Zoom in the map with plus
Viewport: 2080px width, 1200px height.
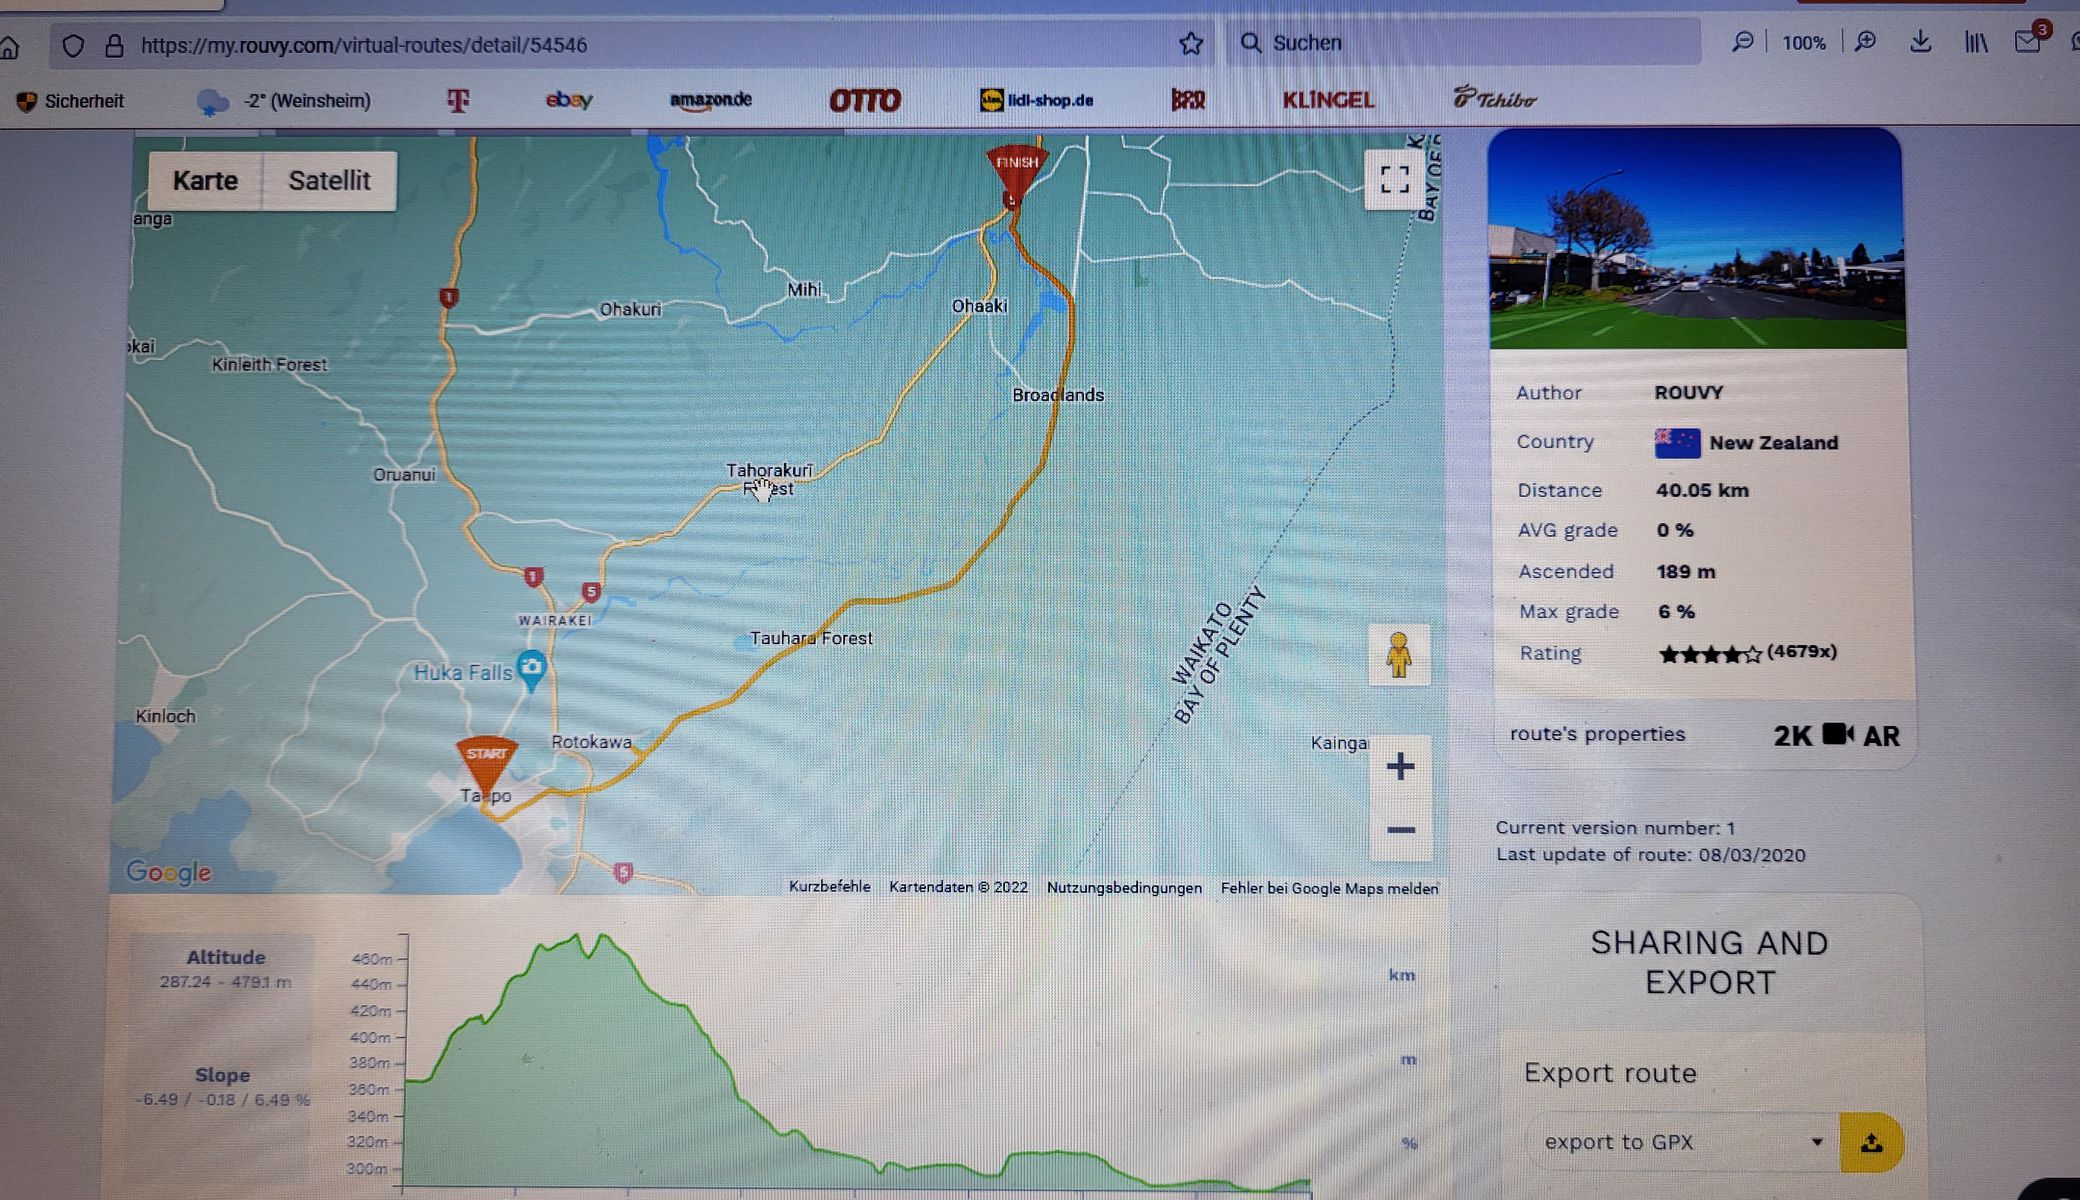click(1400, 767)
